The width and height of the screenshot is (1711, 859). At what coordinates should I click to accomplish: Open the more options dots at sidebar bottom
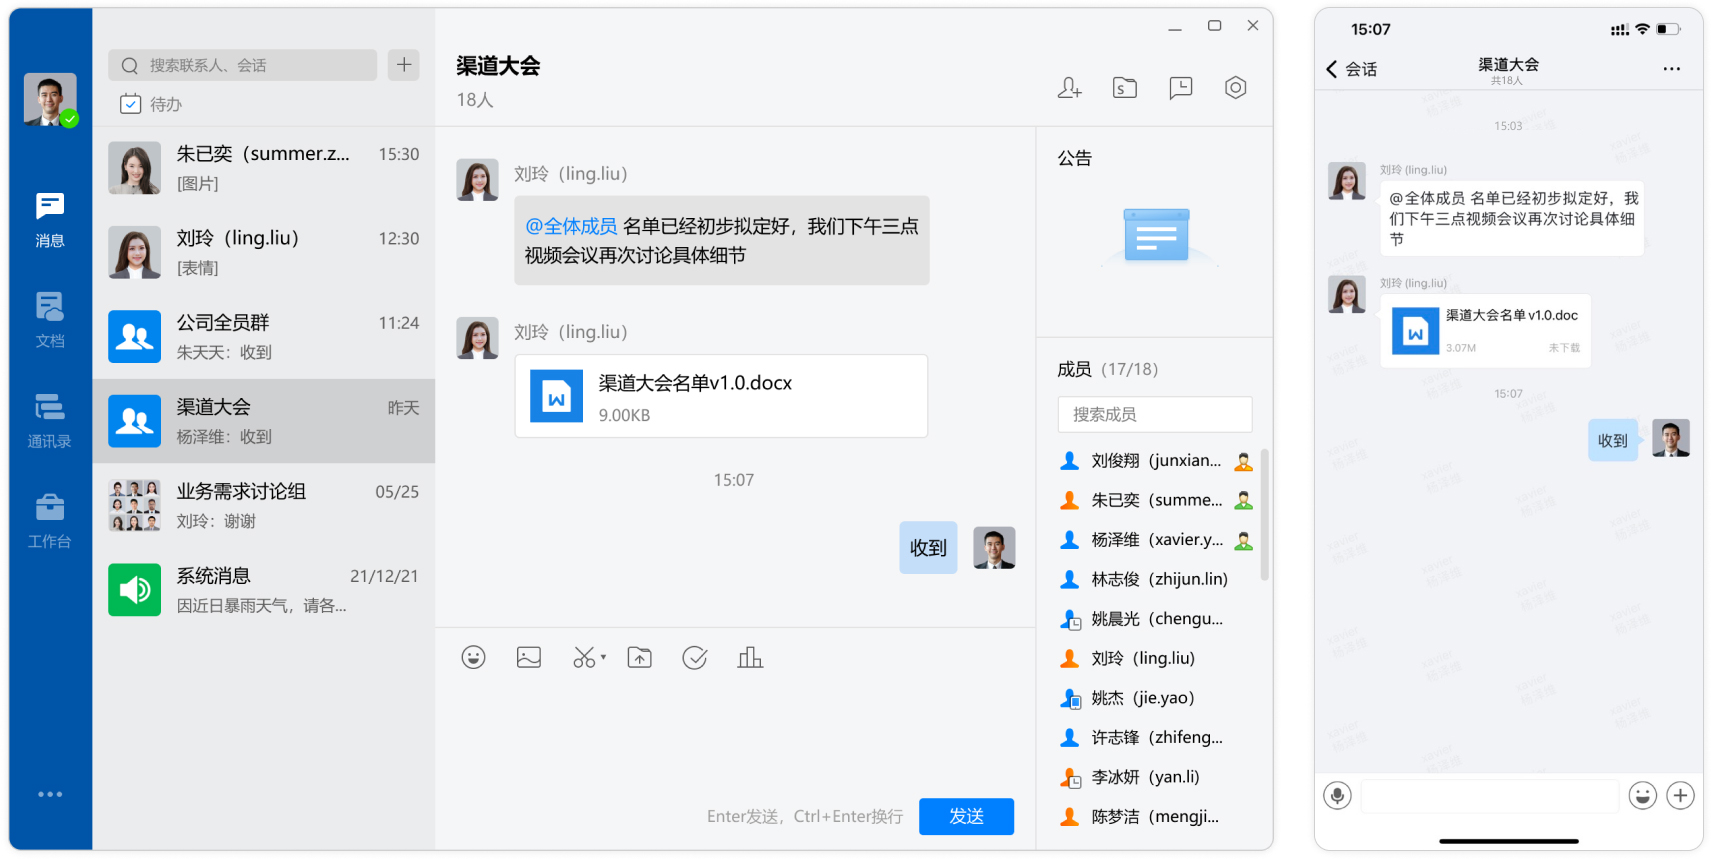tap(50, 794)
